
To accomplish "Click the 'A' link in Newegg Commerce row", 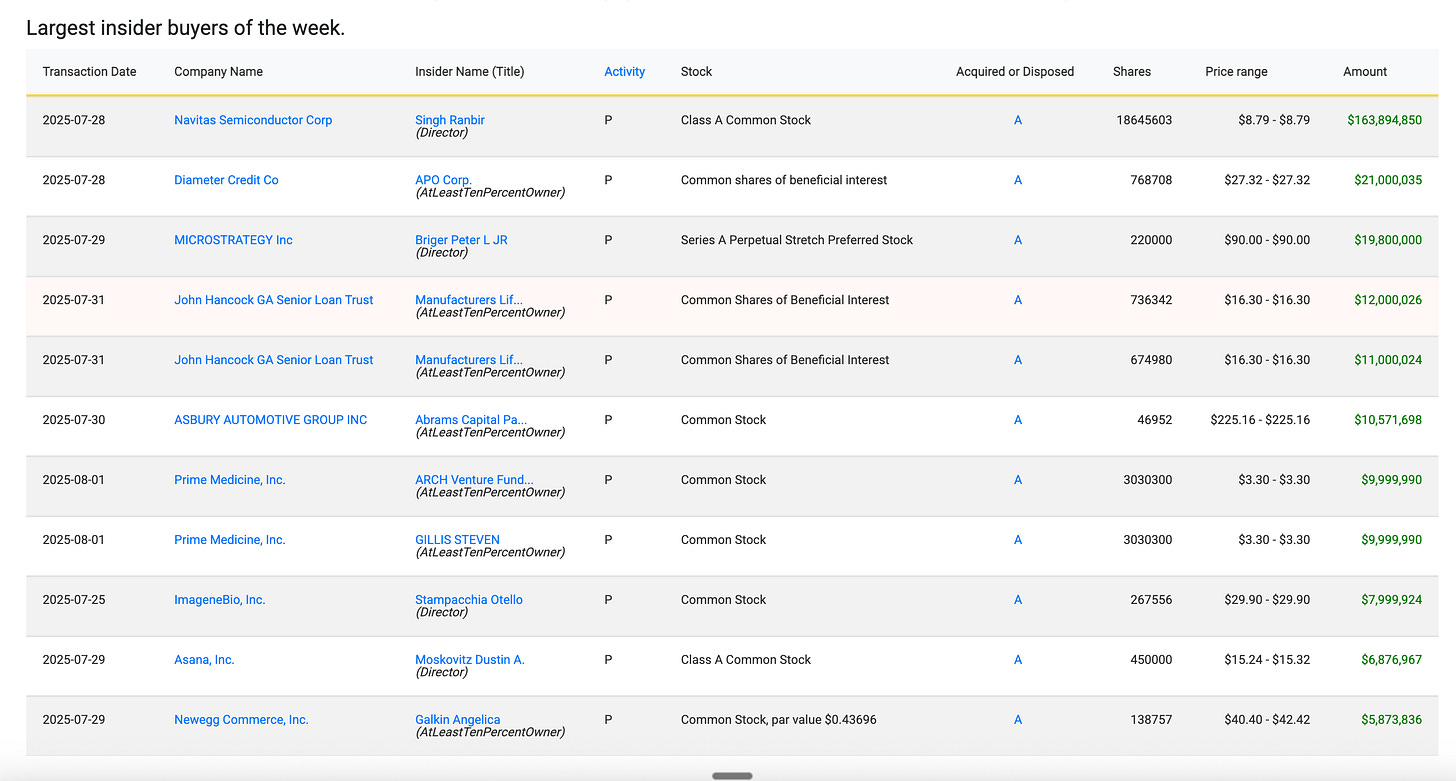I will (x=1018, y=720).
